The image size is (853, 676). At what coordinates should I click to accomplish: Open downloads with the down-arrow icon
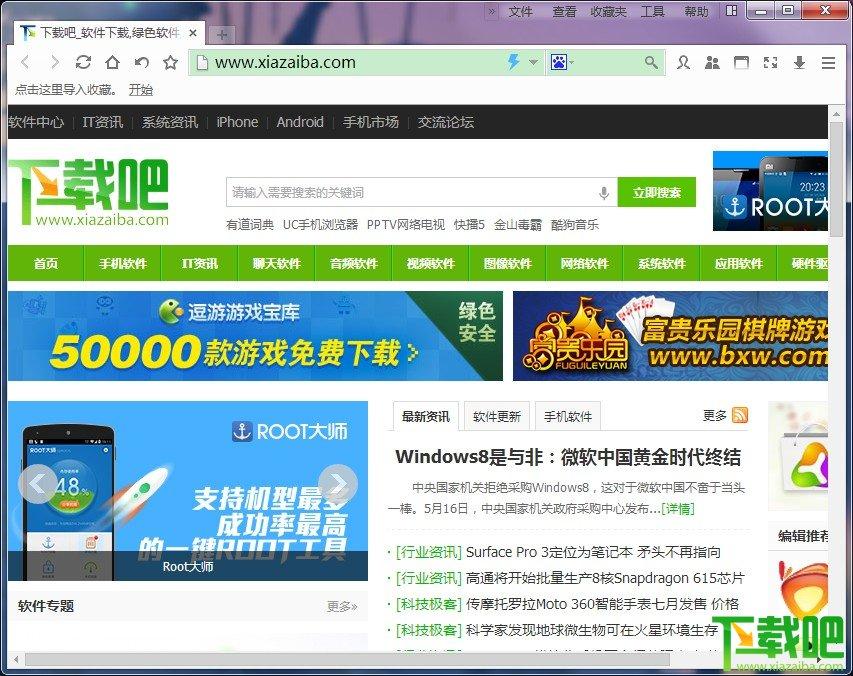[799, 63]
